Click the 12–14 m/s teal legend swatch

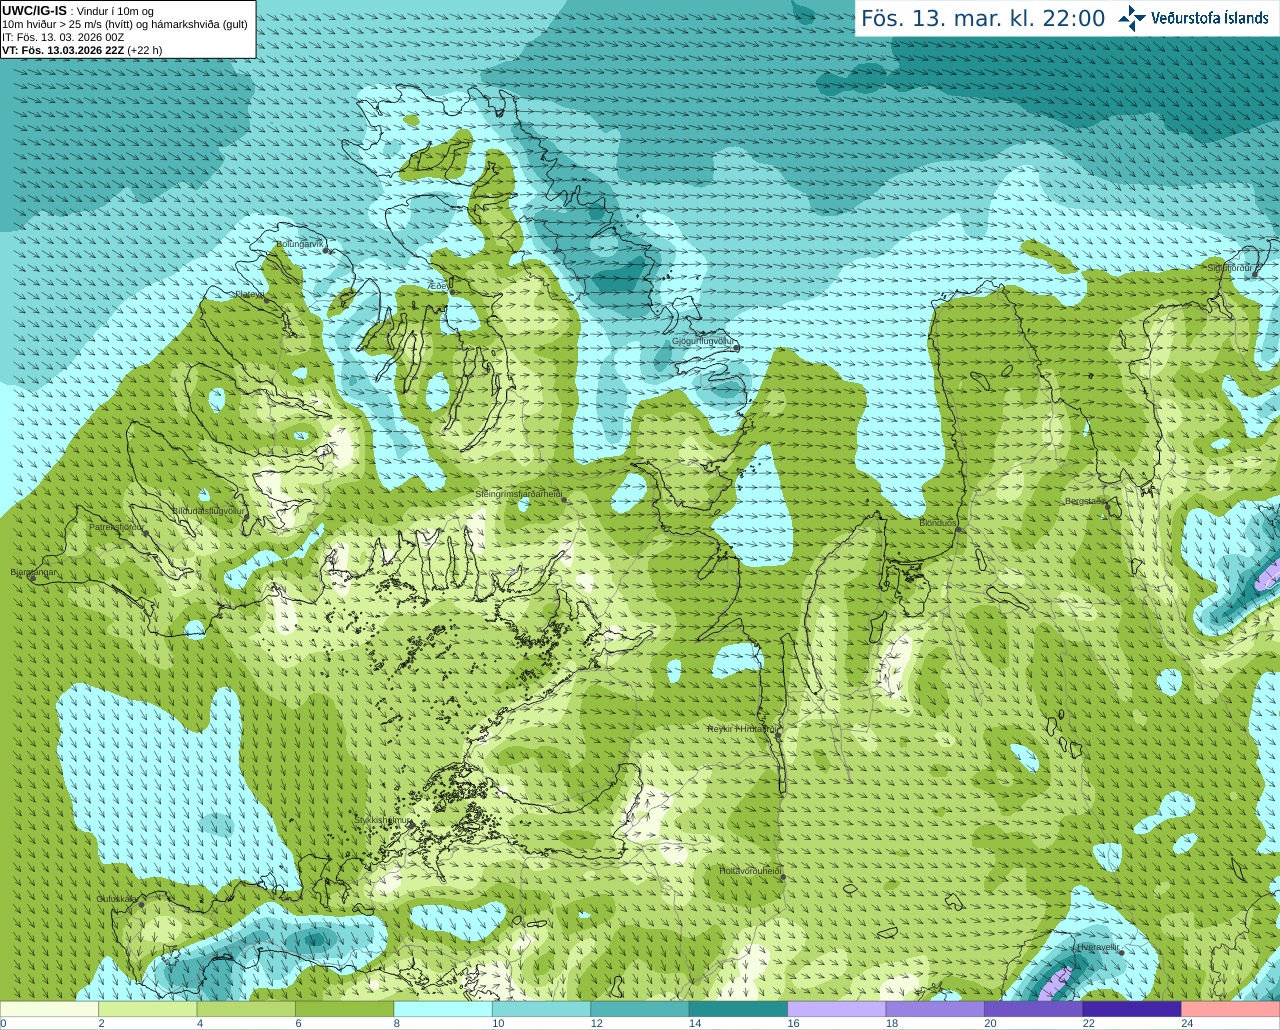640,1009
